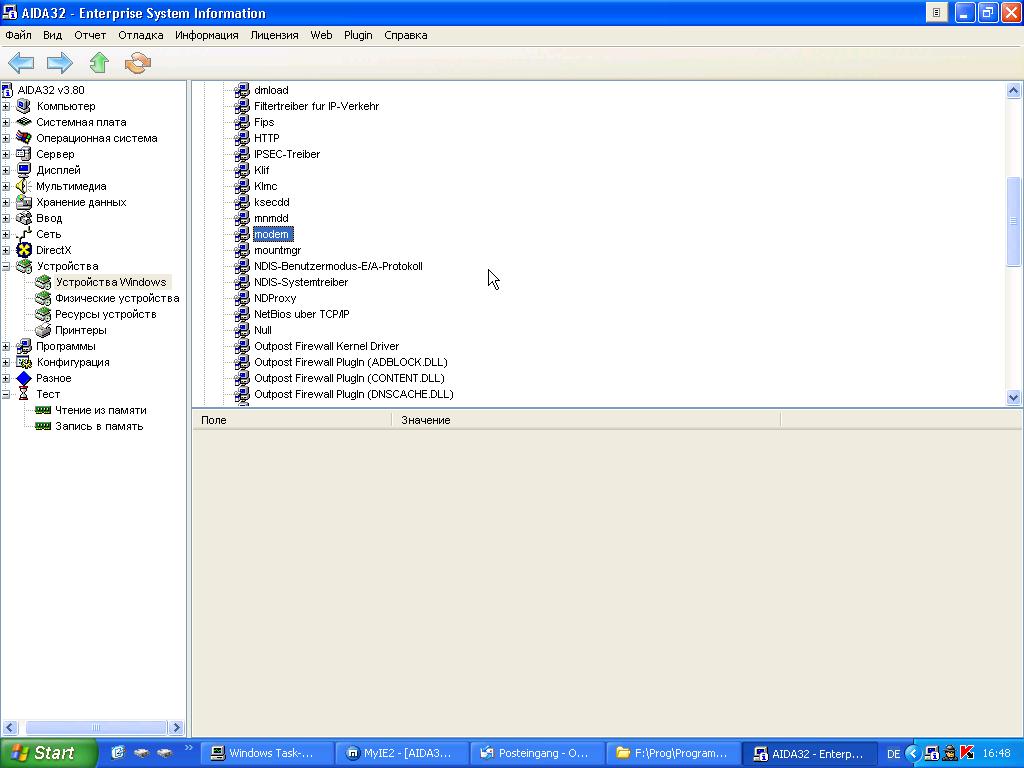Click the Тест hourglass icon
1024x768 pixels.
[x=24, y=394]
